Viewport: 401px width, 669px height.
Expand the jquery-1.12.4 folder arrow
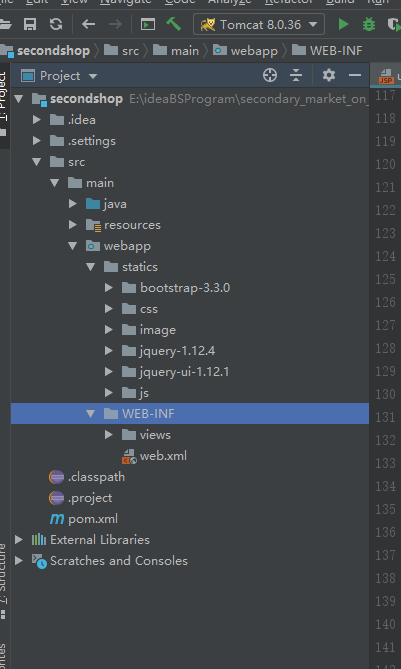(109, 351)
